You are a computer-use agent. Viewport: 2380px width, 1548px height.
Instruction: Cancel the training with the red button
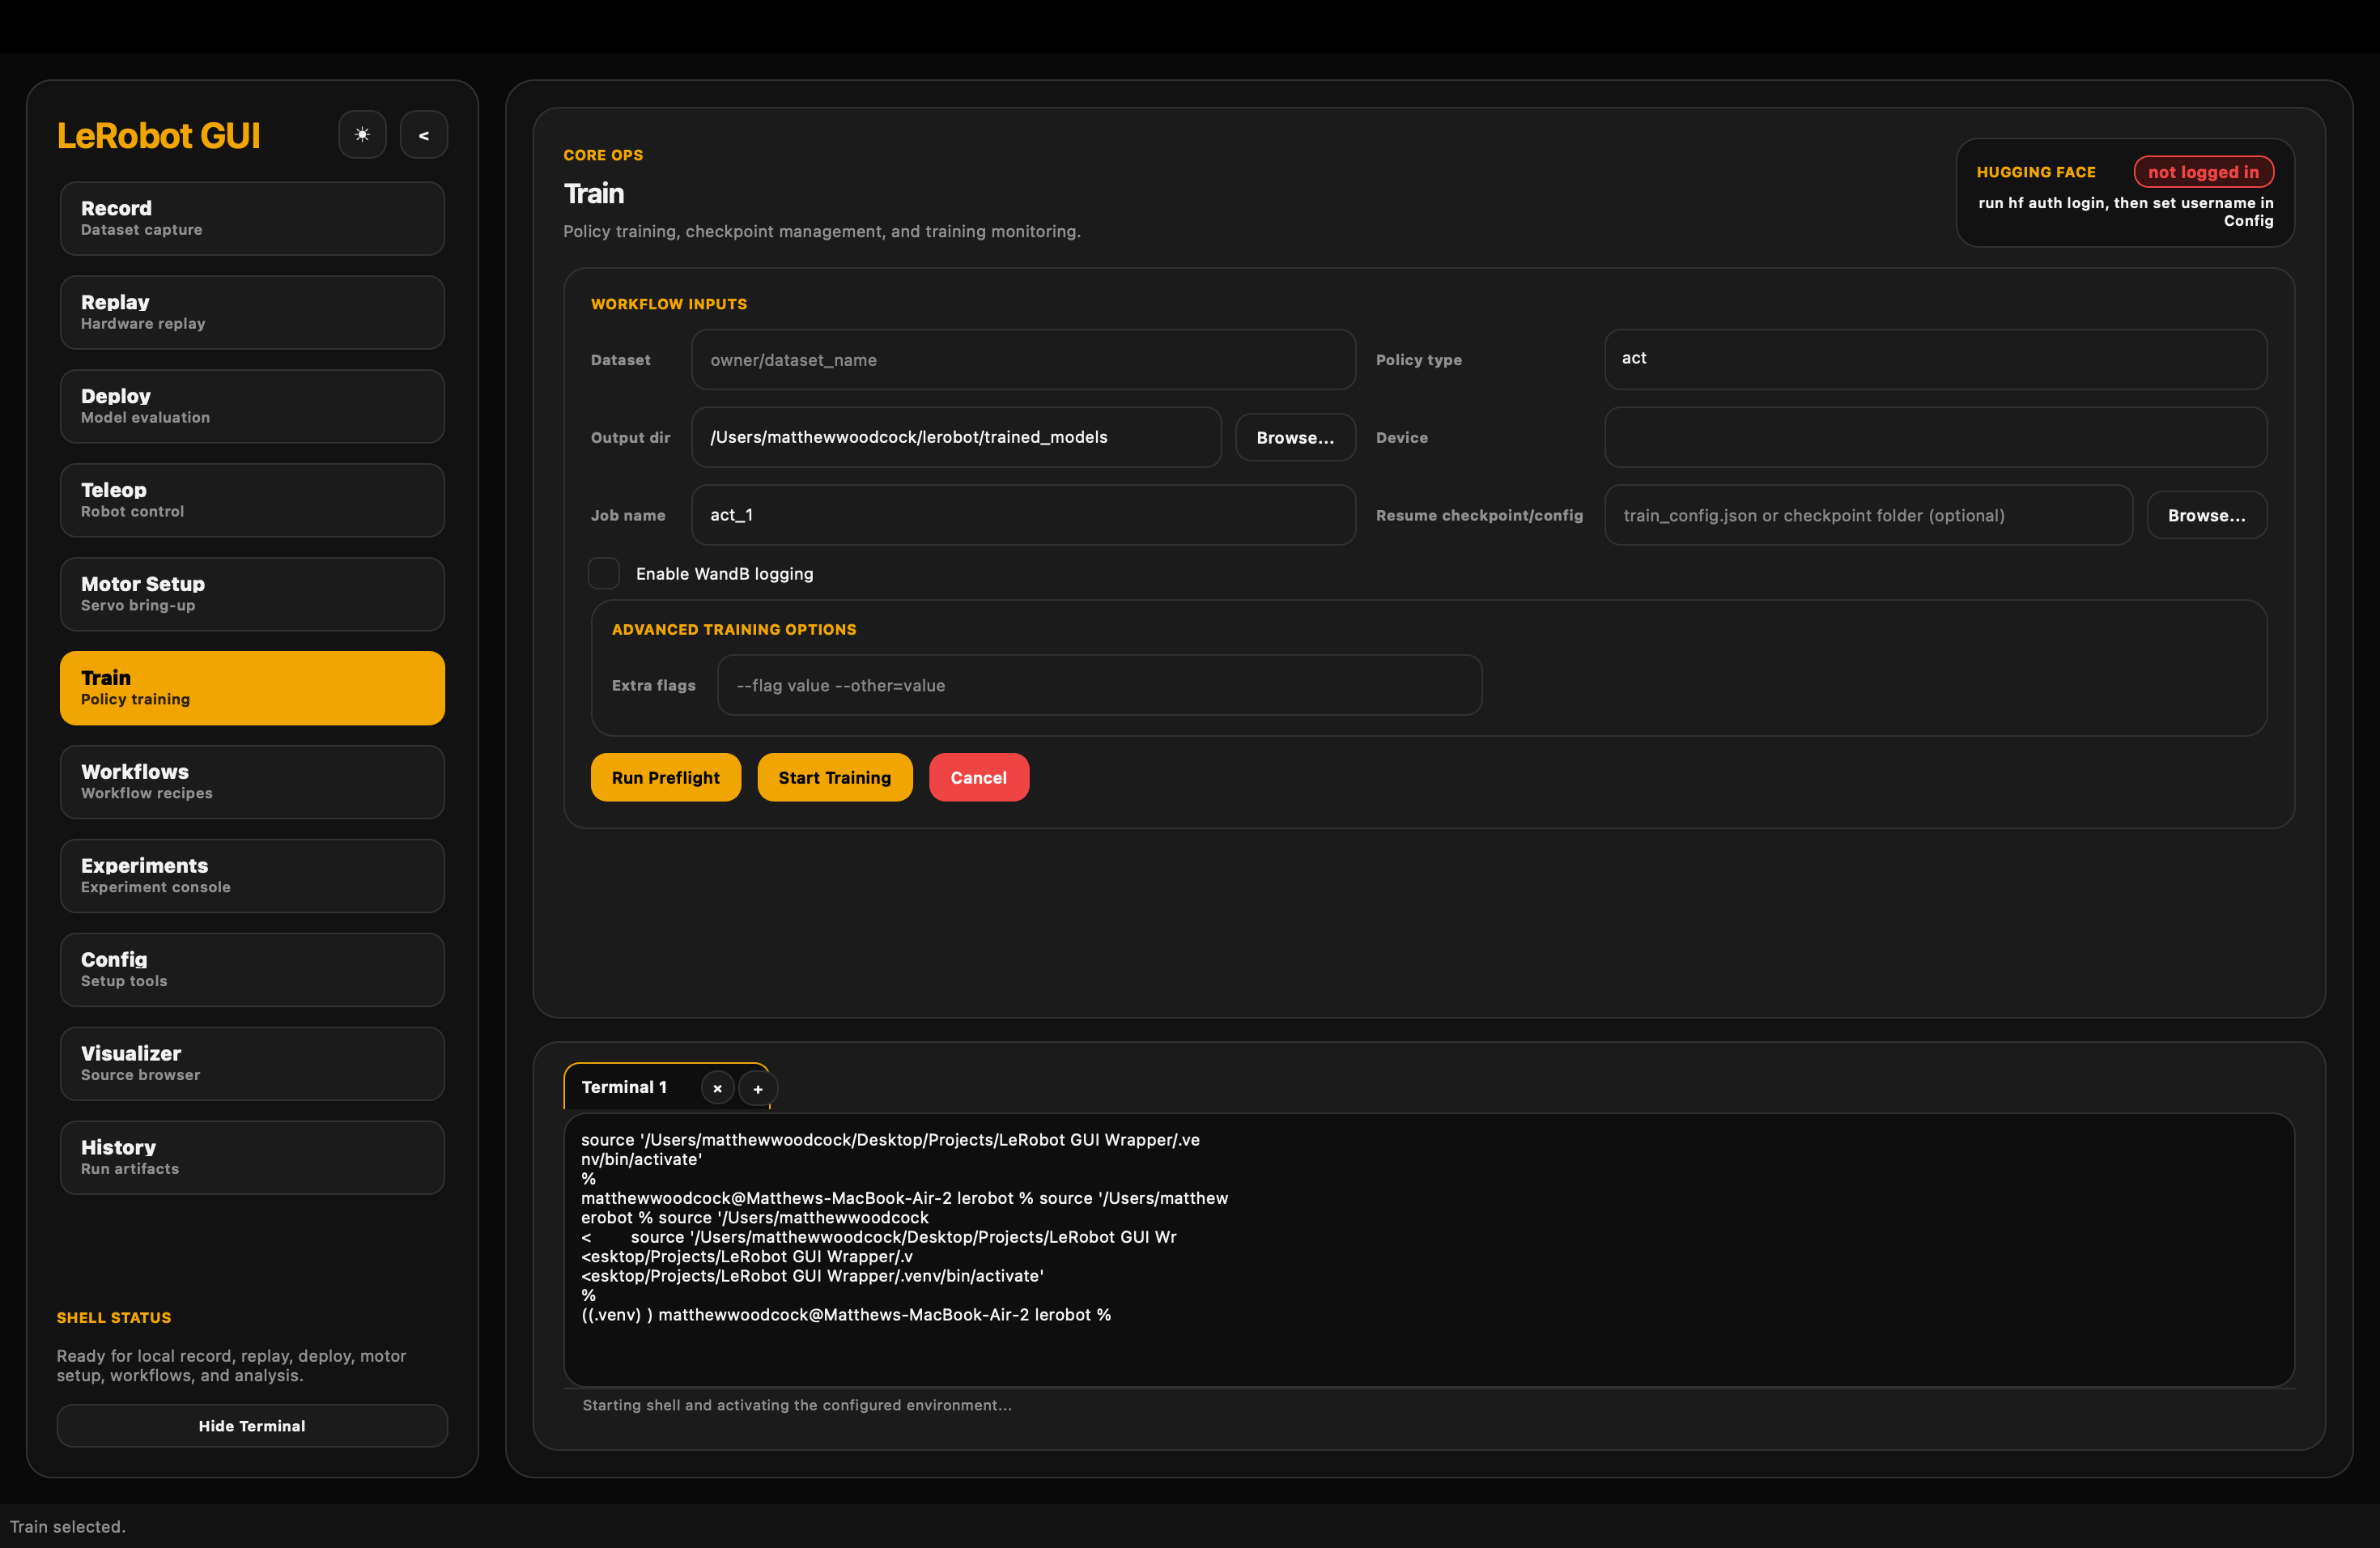tap(979, 777)
